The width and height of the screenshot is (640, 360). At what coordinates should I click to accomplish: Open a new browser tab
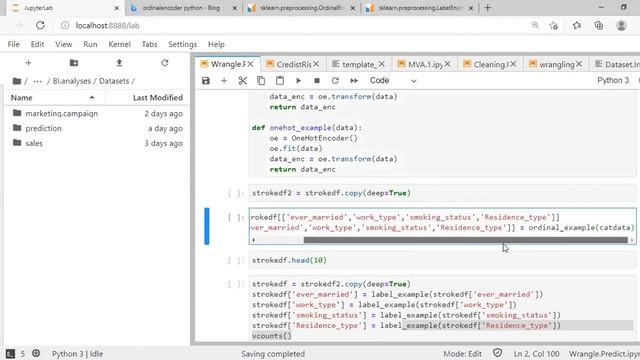[x=488, y=8]
